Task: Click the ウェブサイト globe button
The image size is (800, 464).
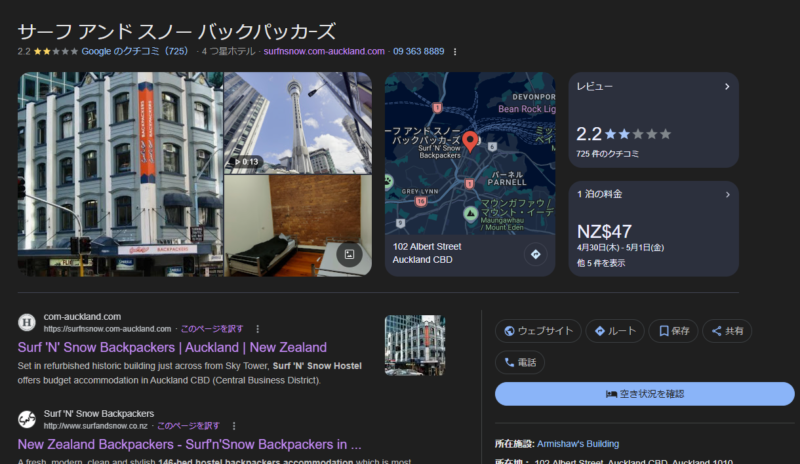Action: point(538,331)
